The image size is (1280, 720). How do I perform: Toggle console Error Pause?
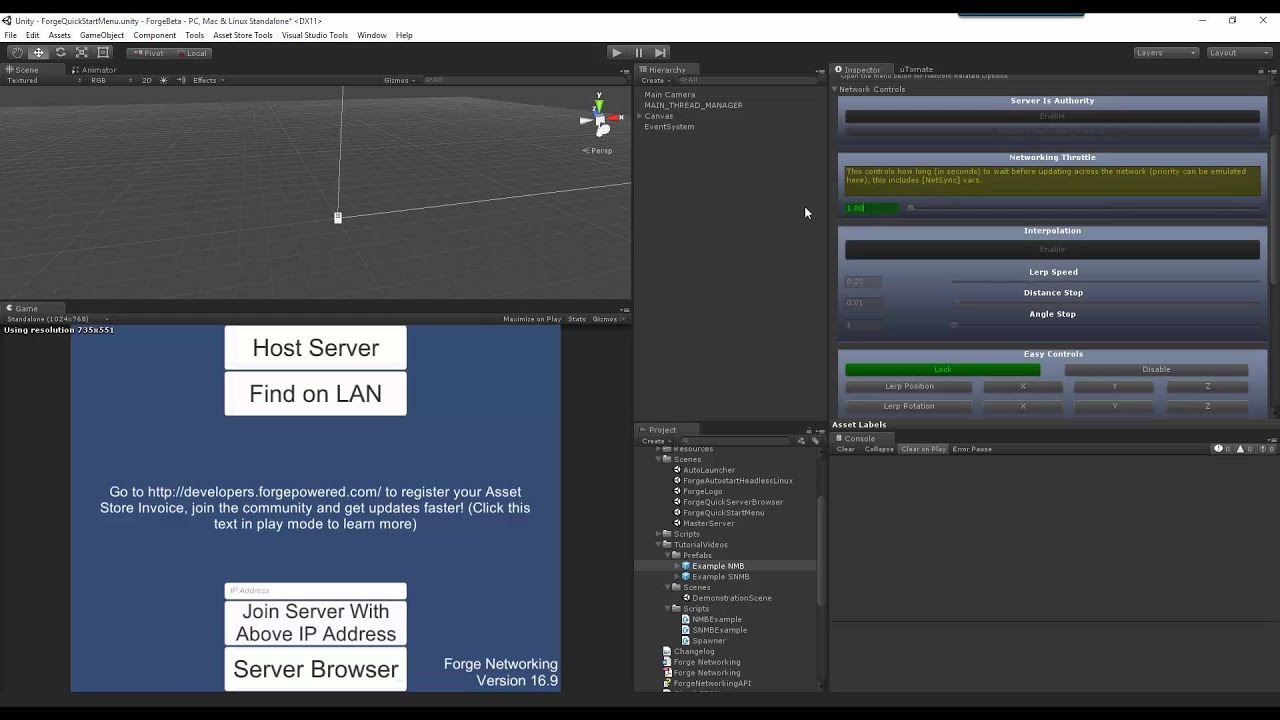click(x=972, y=449)
